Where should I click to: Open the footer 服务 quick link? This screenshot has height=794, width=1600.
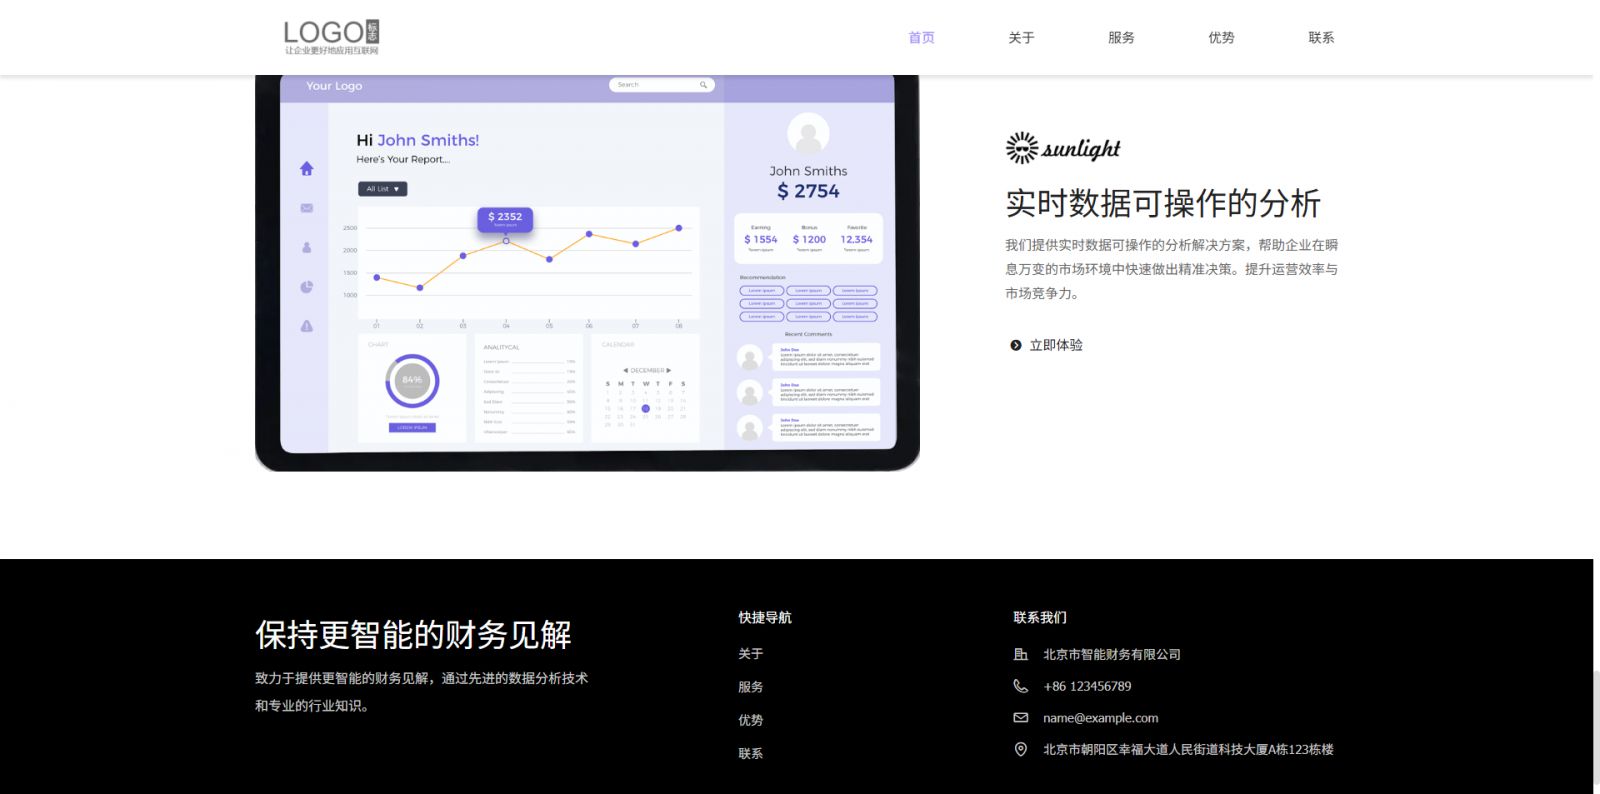click(751, 687)
